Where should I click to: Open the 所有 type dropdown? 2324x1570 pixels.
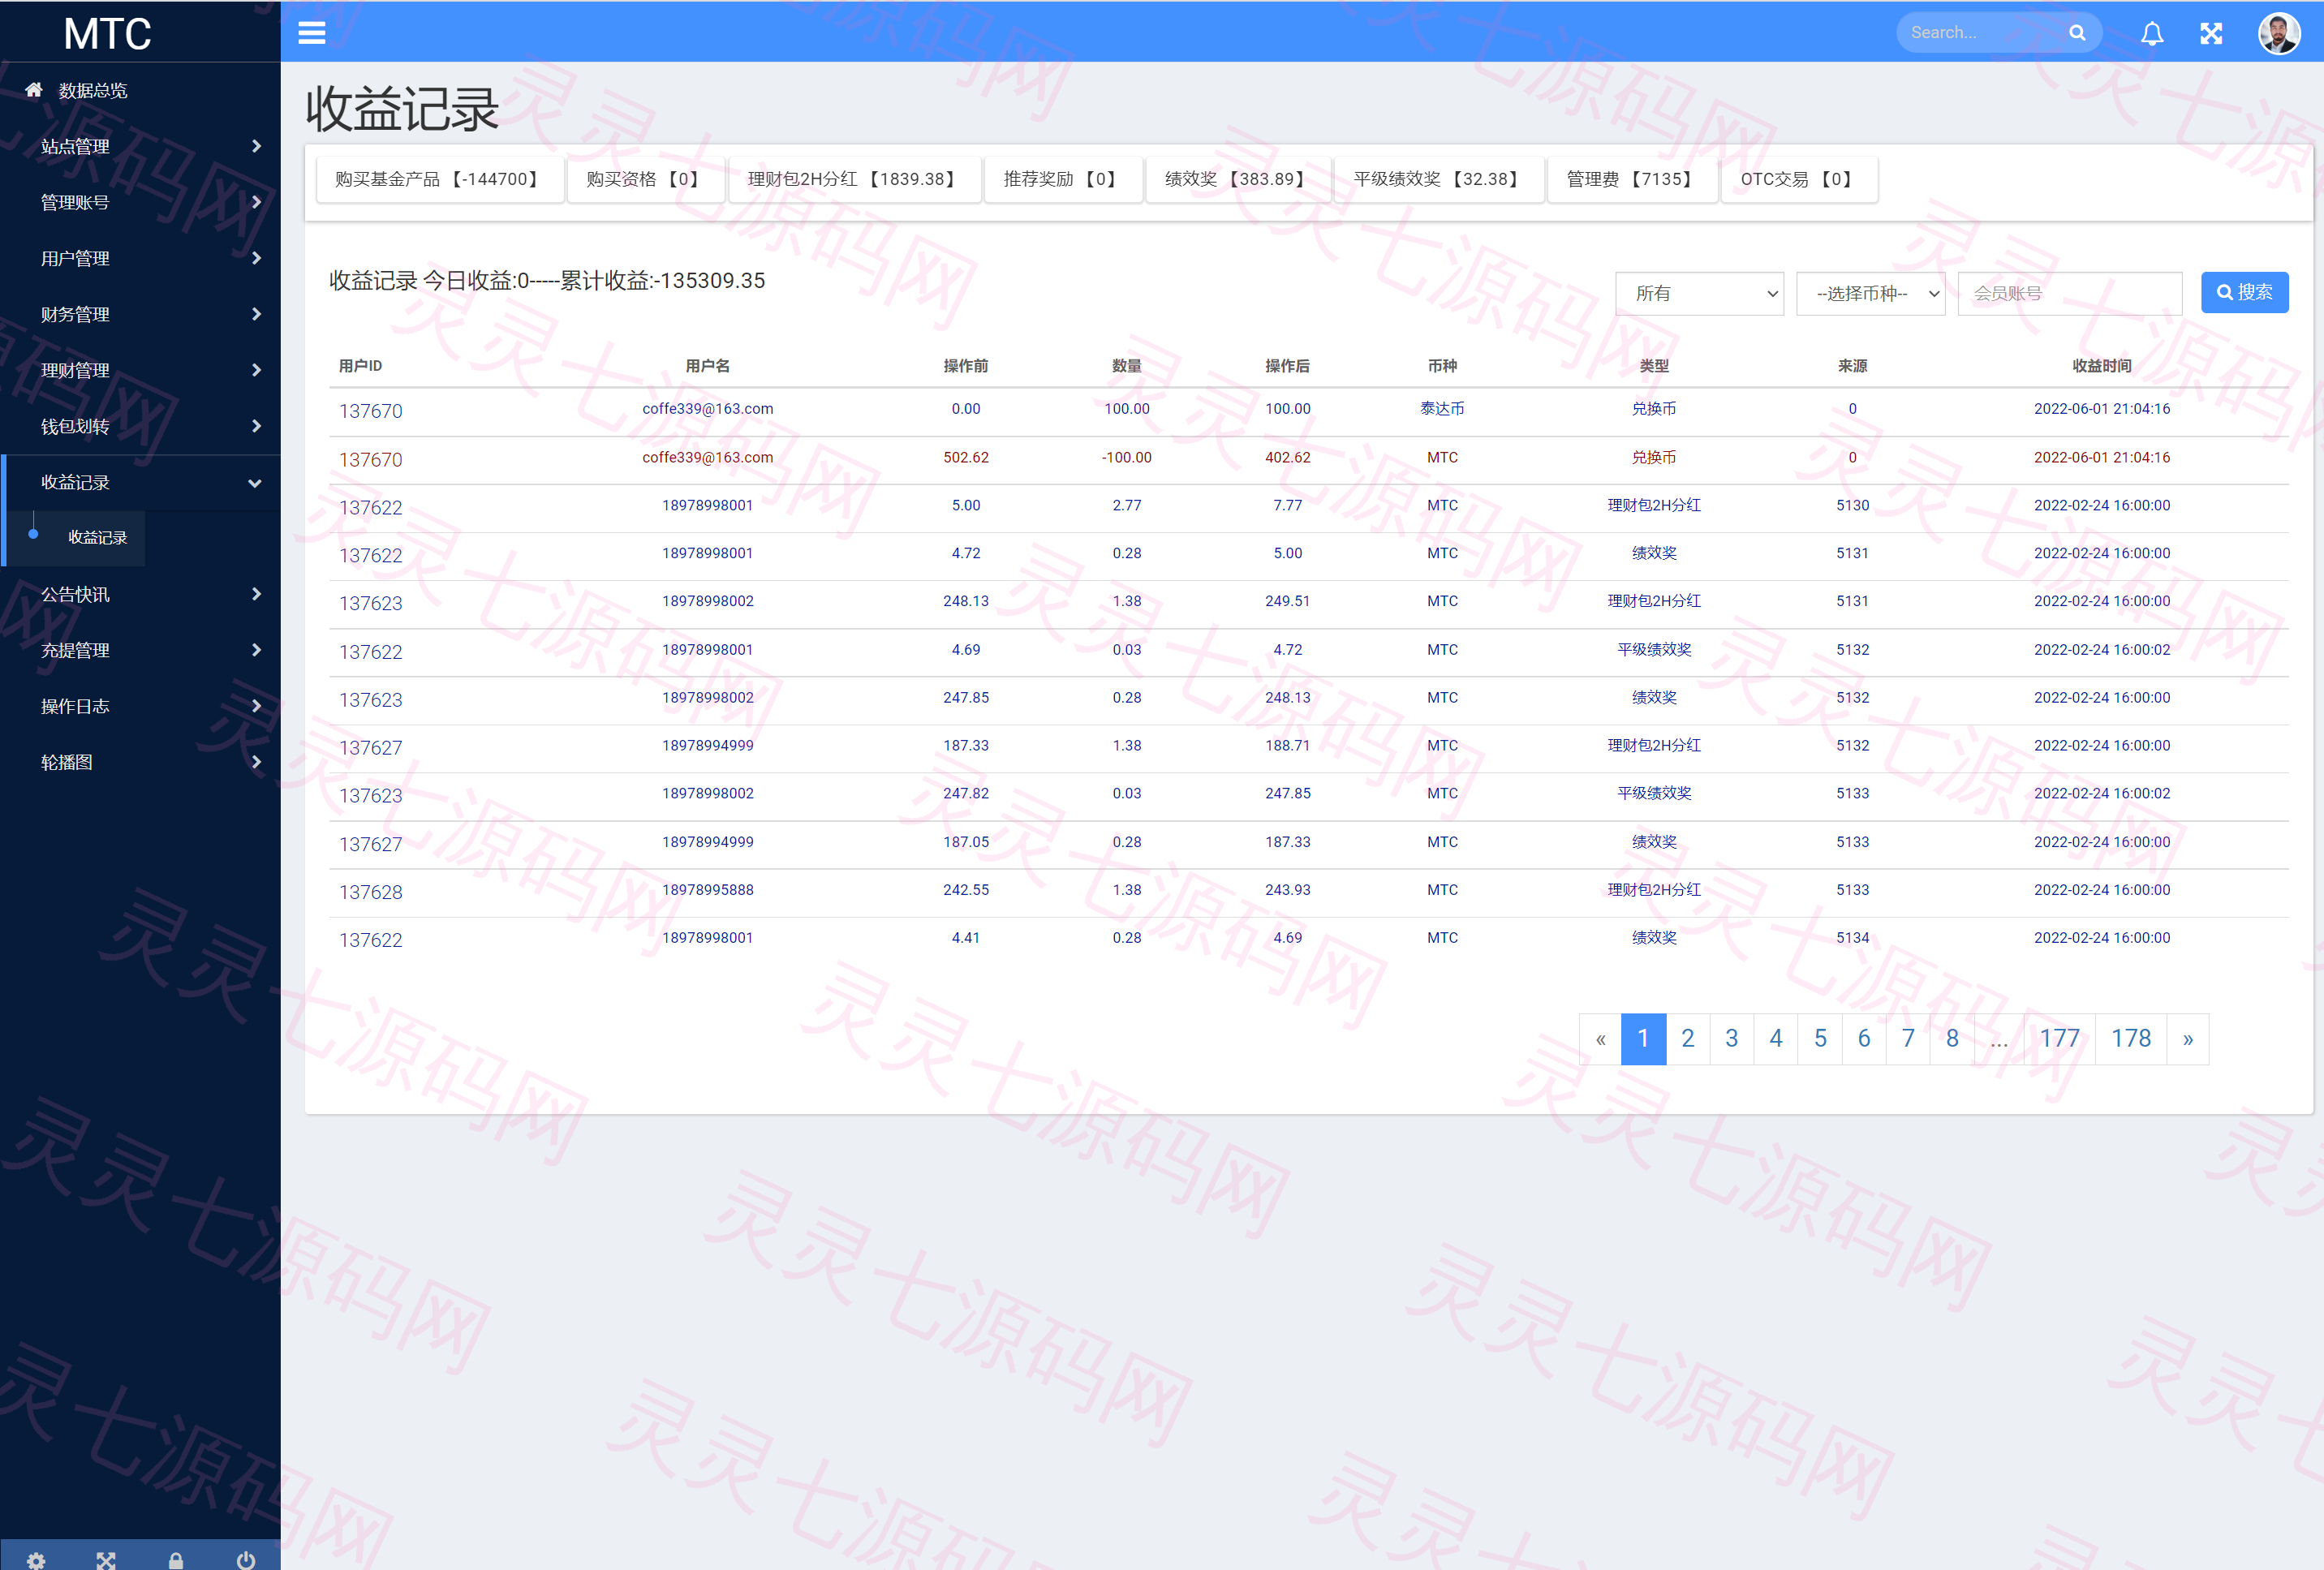click(x=1699, y=293)
